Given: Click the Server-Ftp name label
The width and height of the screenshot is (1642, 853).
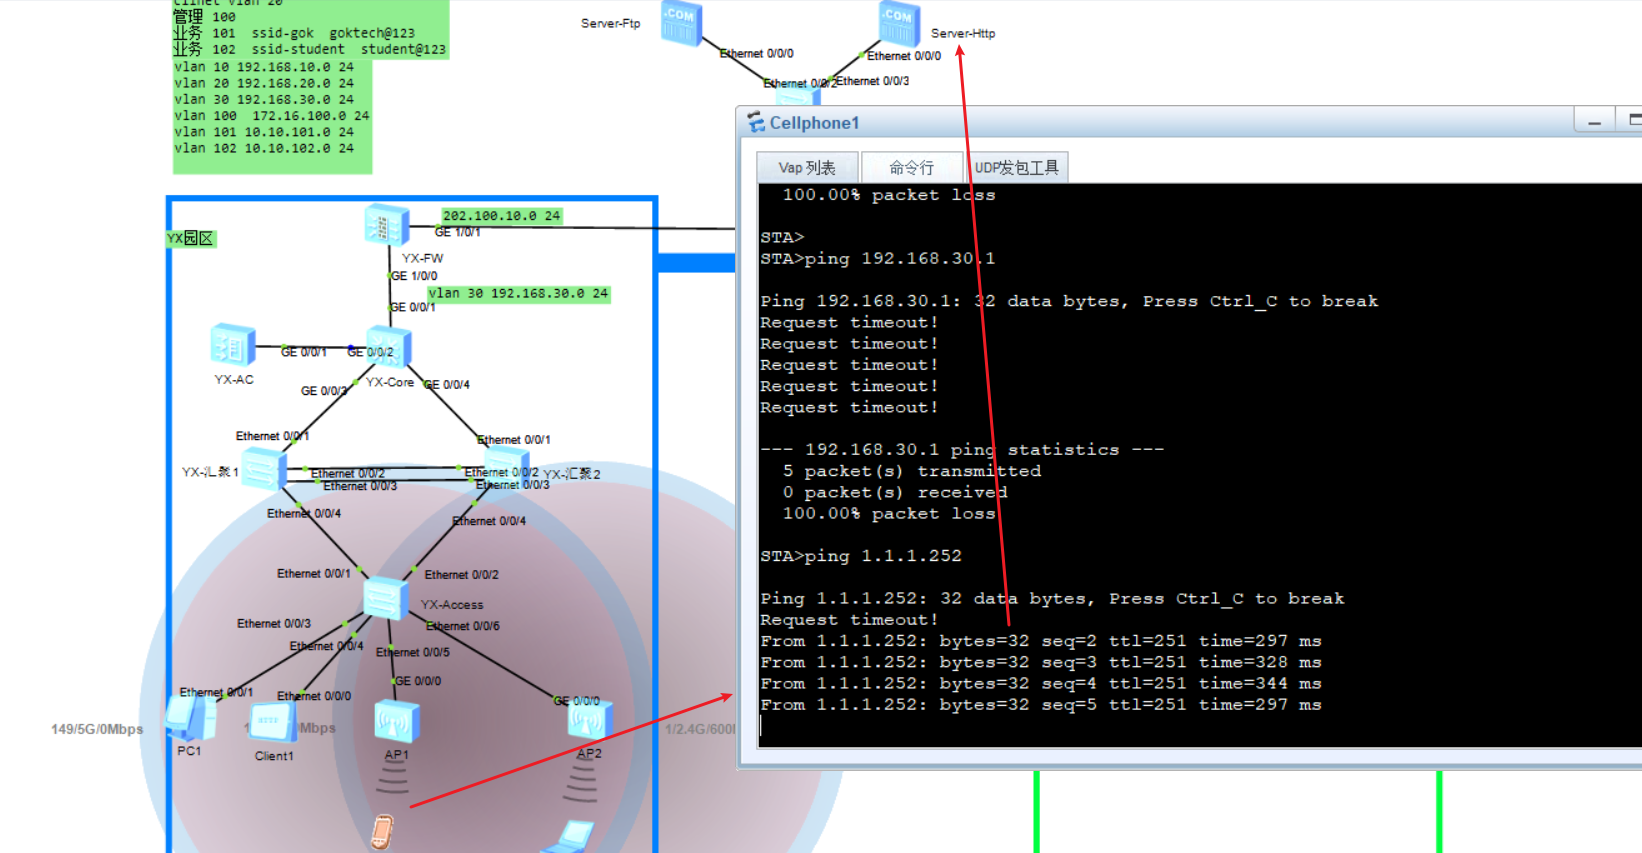Looking at the screenshot, I should (610, 23).
